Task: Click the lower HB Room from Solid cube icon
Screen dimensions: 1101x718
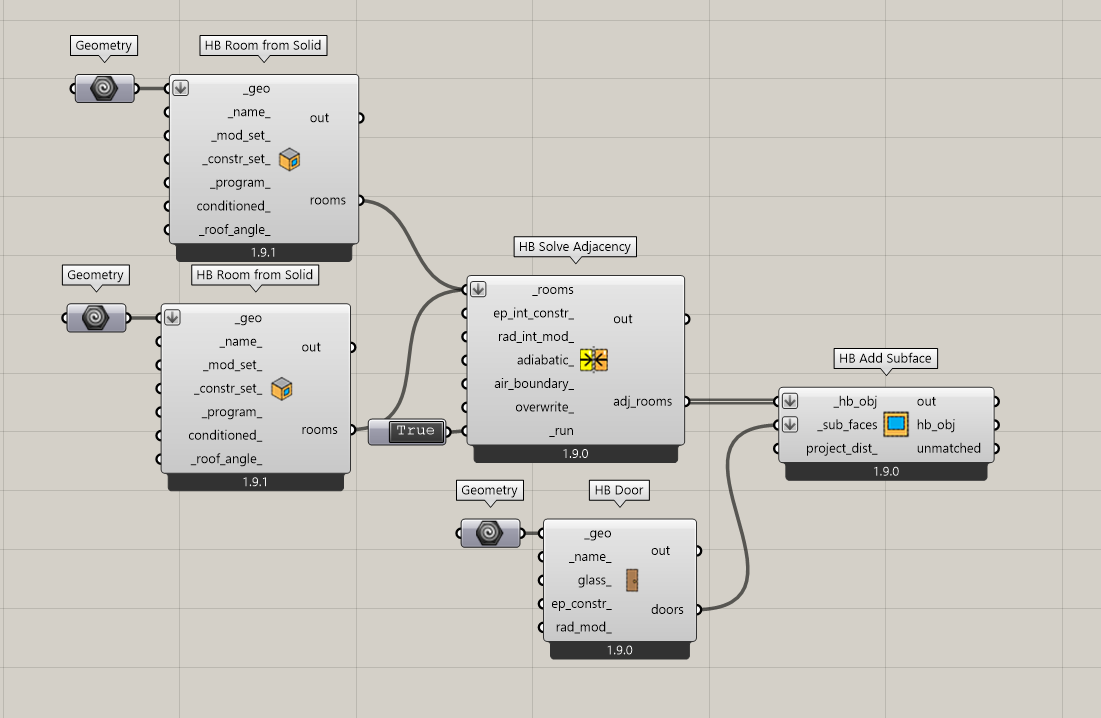Action: [282, 389]
